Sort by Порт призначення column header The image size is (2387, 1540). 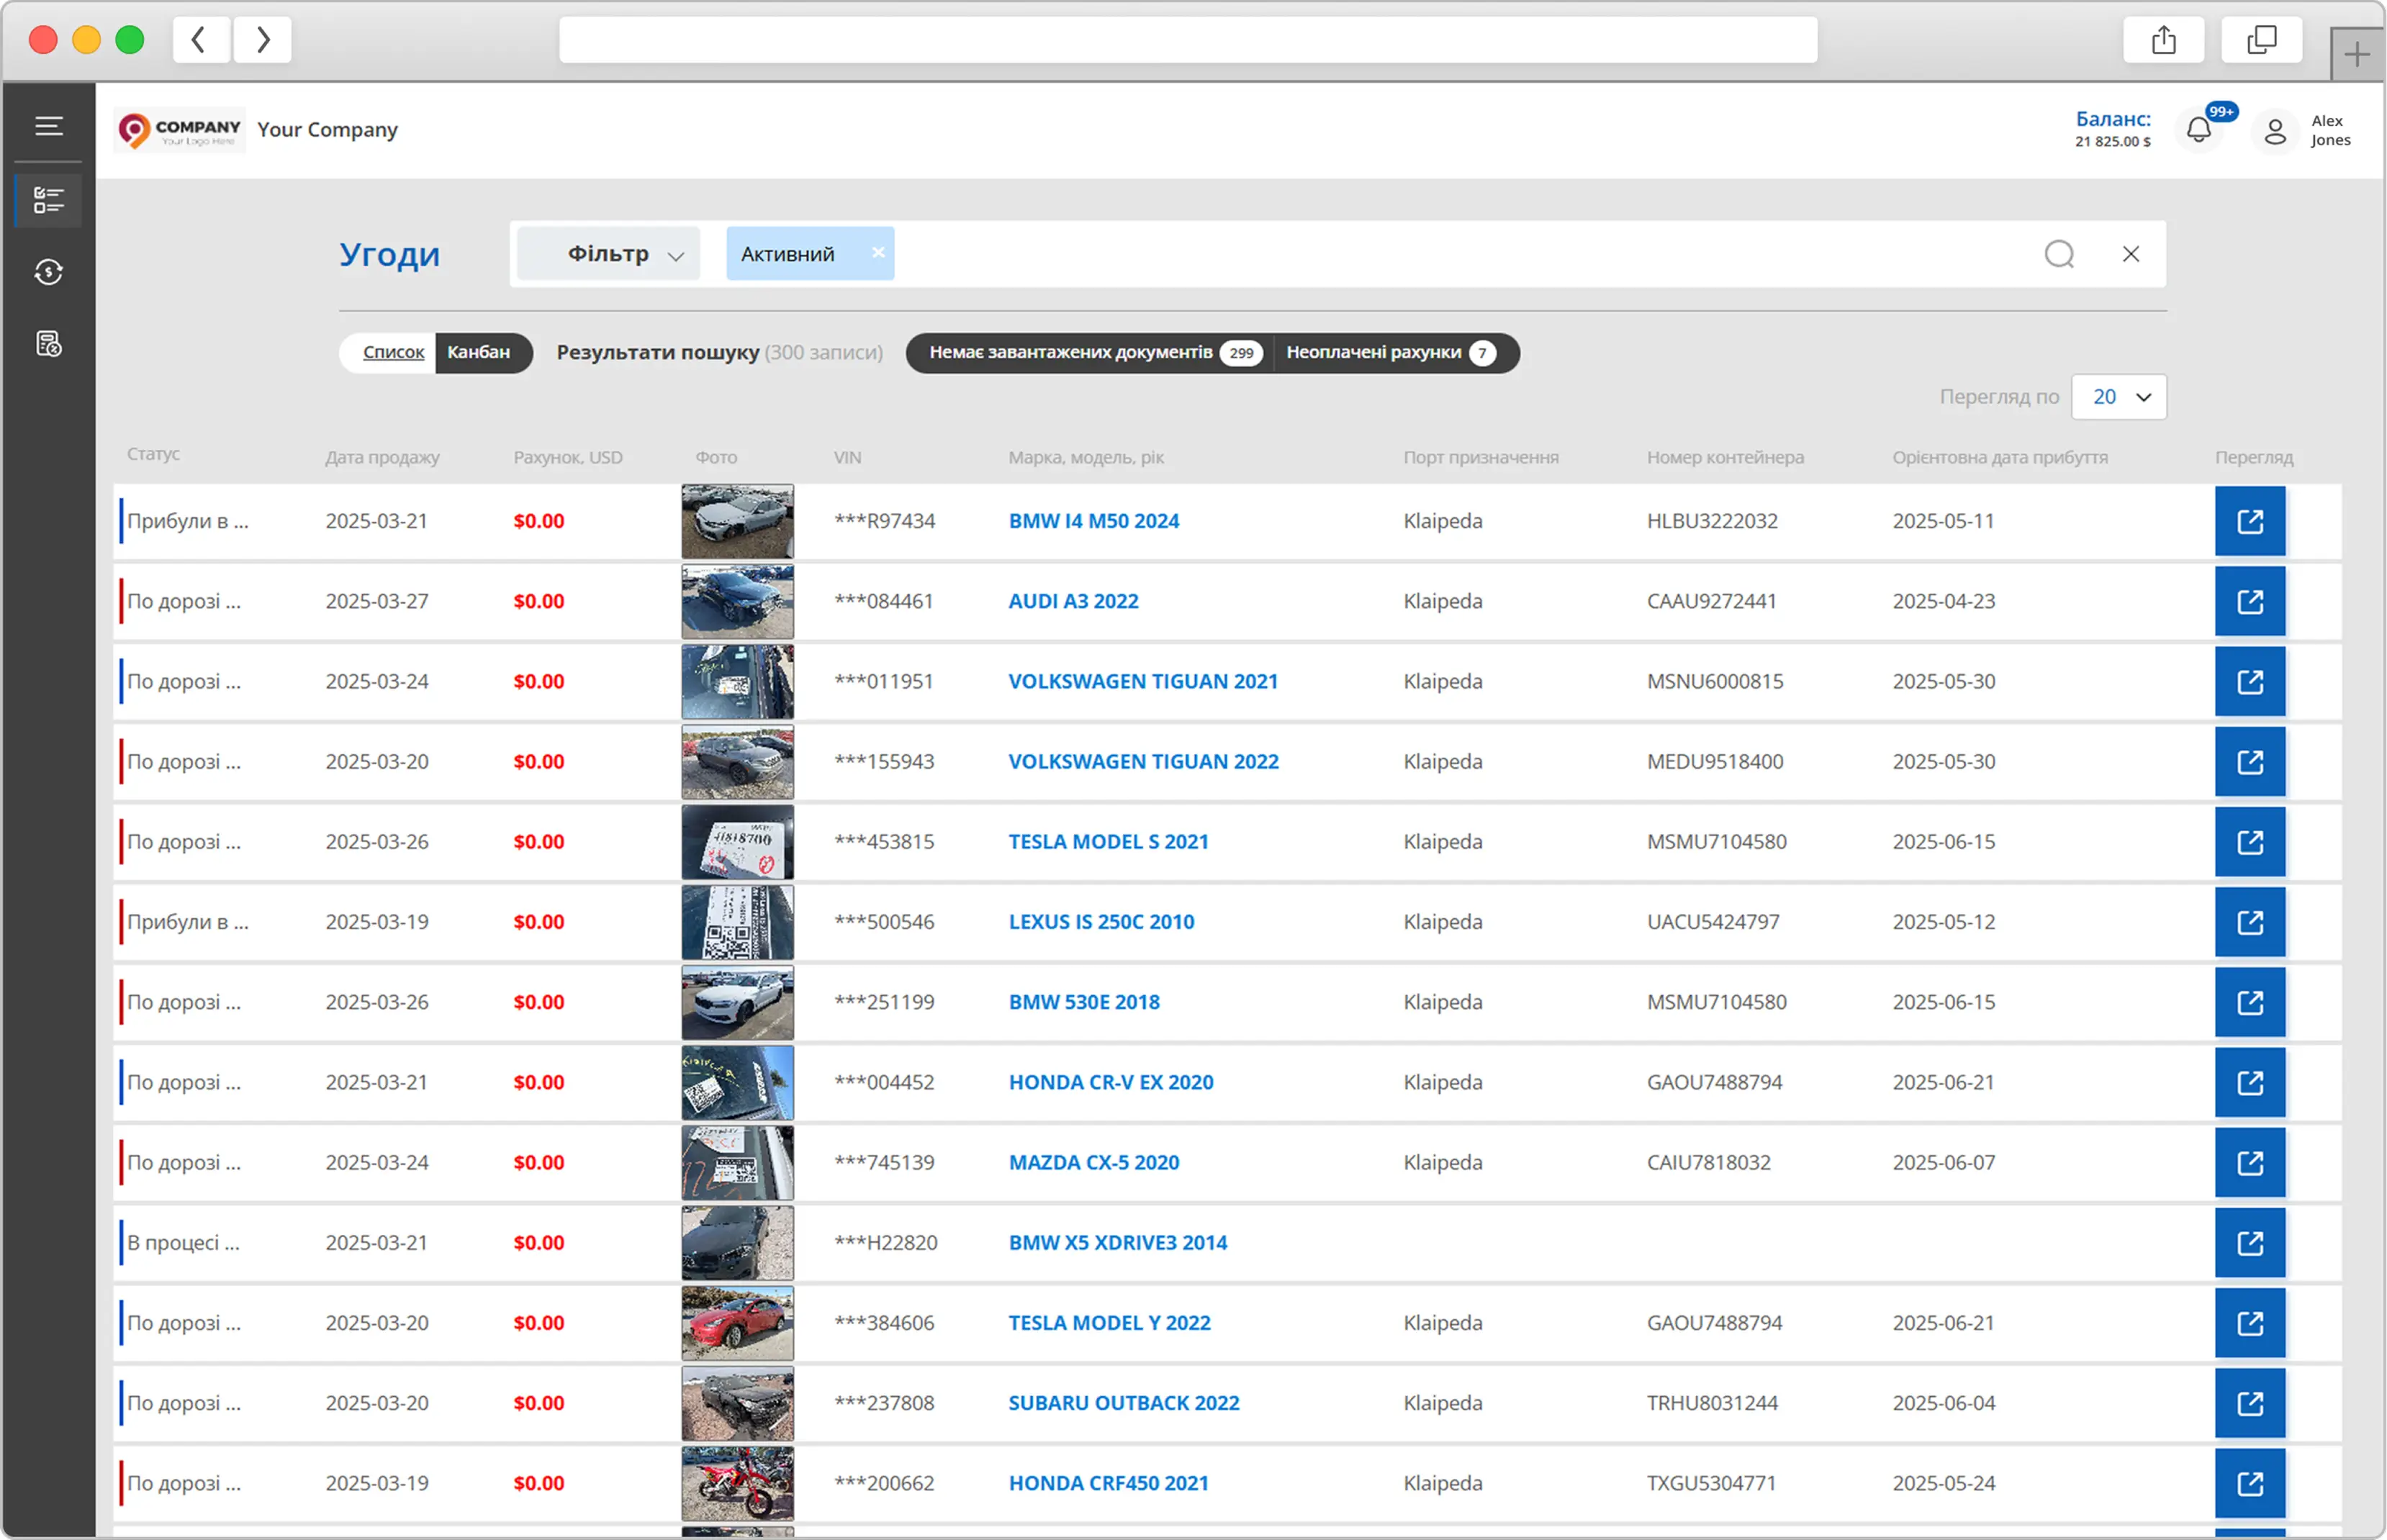(1480, 458)
